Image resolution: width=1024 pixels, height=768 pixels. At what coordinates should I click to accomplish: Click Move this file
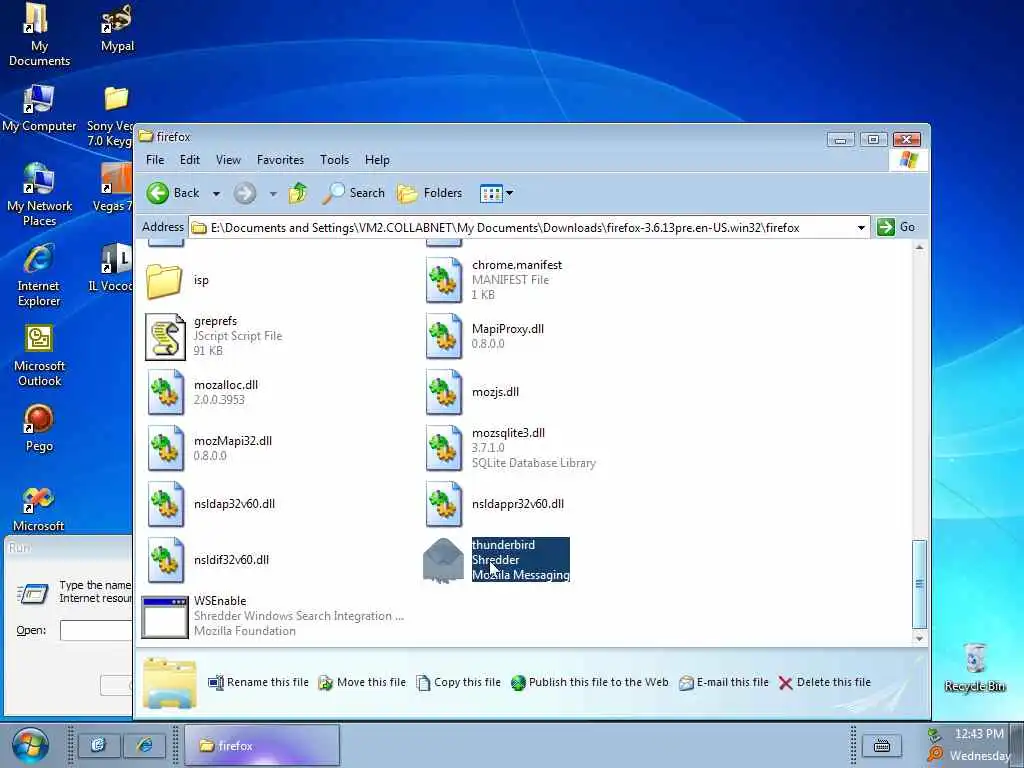(x=362, y=682)
